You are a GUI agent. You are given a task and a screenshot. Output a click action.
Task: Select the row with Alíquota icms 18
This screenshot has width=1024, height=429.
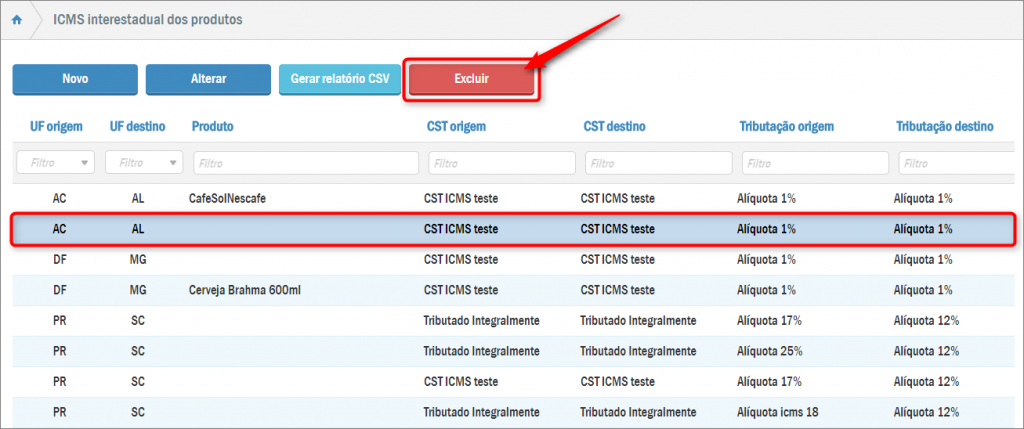[x=779, y=412]
